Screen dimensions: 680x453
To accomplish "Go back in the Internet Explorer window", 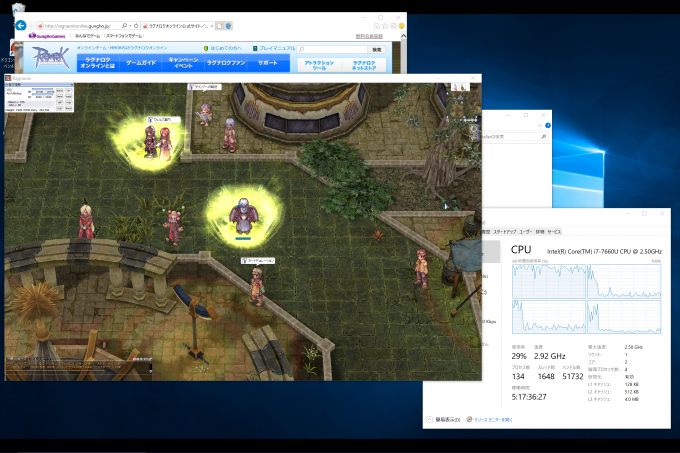I will click(20, 26).
